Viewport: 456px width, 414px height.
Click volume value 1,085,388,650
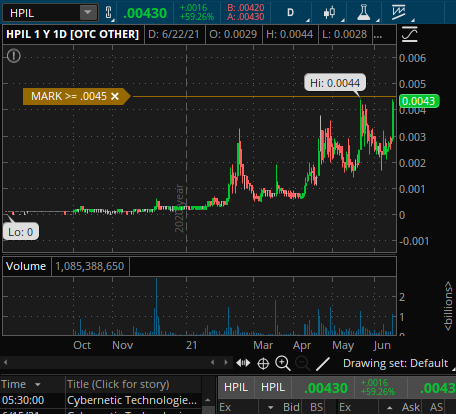(x=90, y=266)
